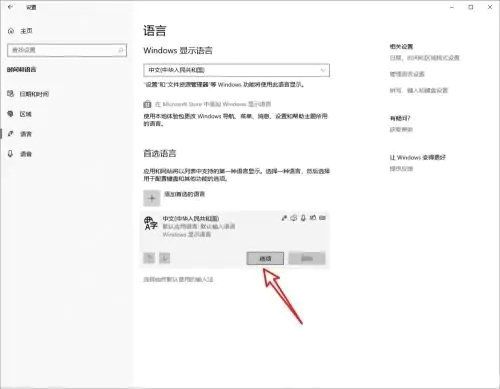Click the text-to-speech feature icon on Chinese row
Image resolution: width=500 pixels, height=389 pixels.
pos(294,218)
